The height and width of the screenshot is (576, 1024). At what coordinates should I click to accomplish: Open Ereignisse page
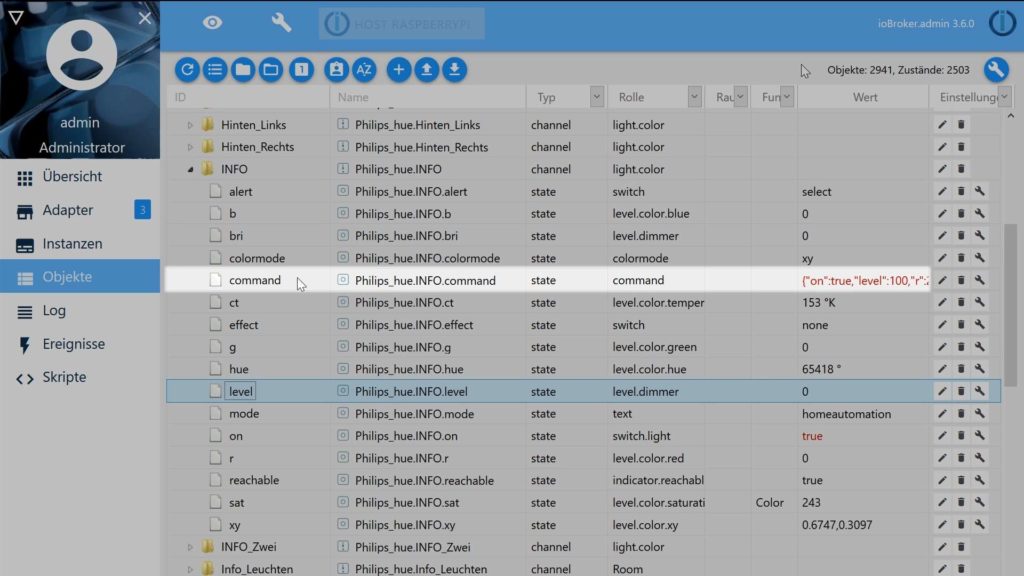pyautogui.click(x=80, y=344)
